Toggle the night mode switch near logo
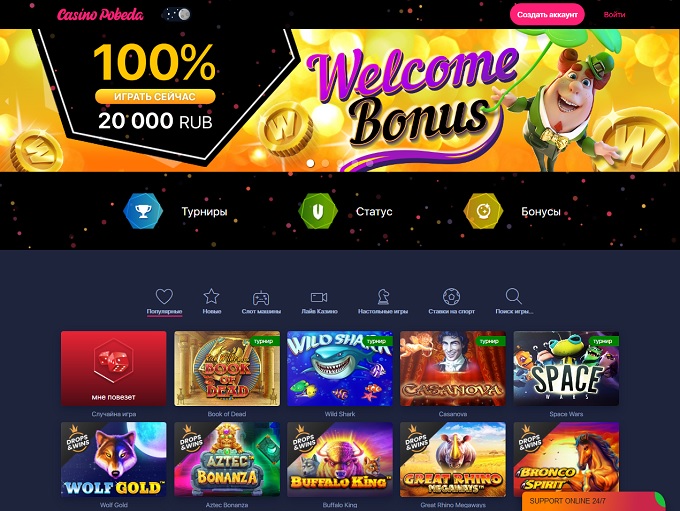680x511 pixels. [x=177, y=14]
